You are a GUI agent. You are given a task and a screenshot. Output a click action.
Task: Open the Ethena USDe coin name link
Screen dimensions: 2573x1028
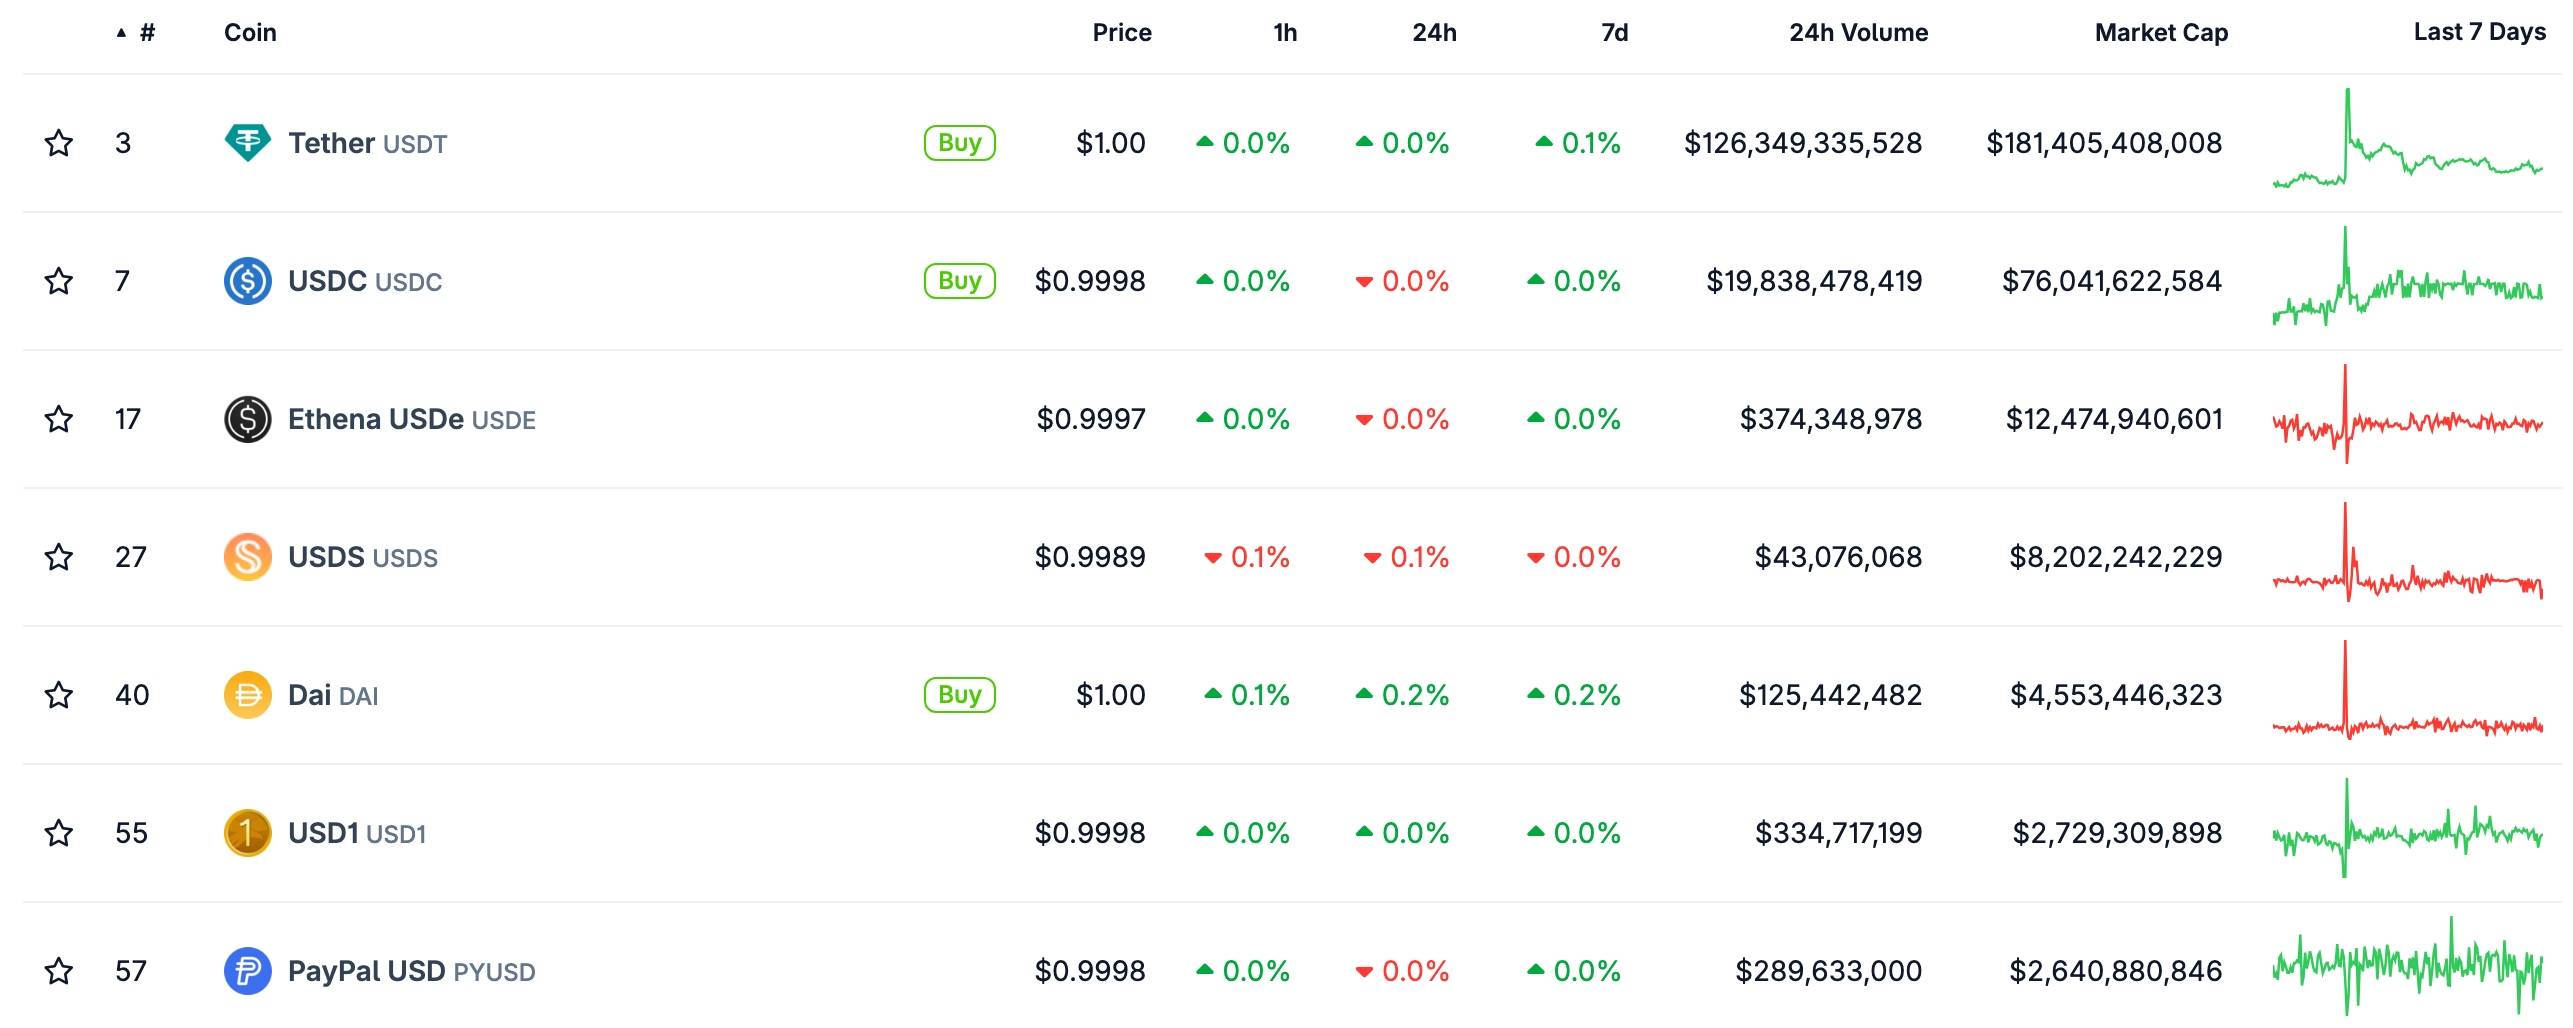tap(376, 419)
